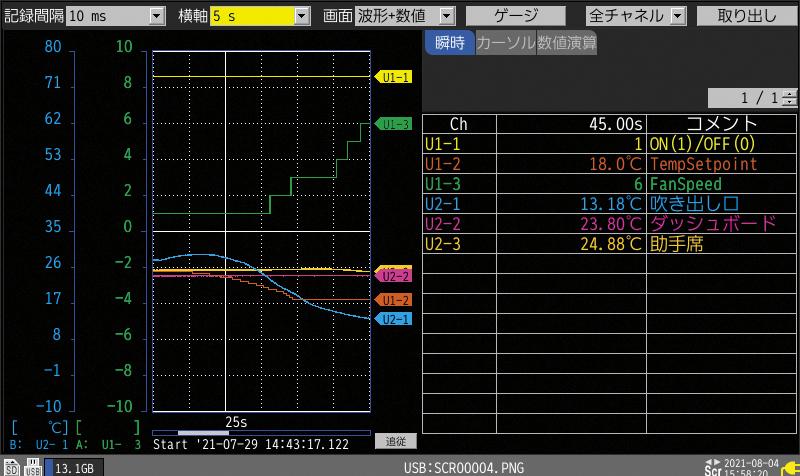Click the green U1-3 channel marker tag
Image resolution: width=800 pixels, height=476 pixels.
pos(394,124)
